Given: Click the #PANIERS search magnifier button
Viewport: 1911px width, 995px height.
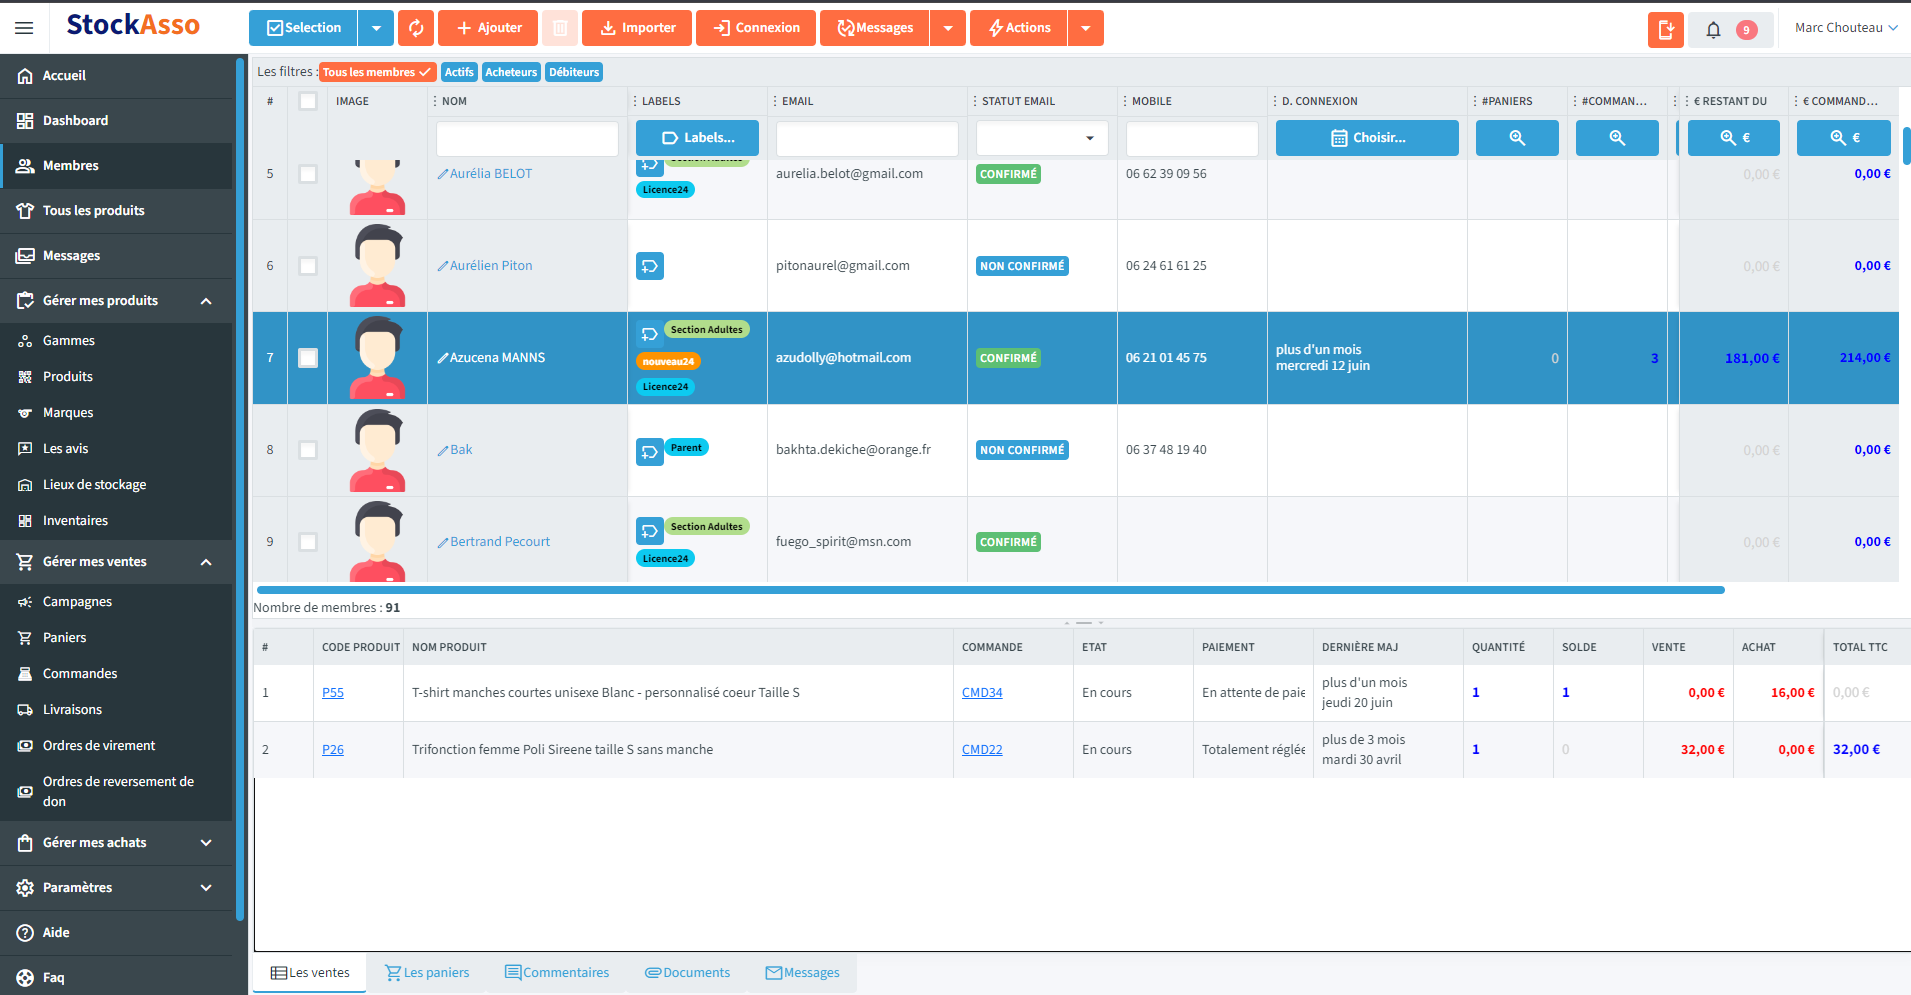Looking at the screenshot, I should (x=1517, y=138).
